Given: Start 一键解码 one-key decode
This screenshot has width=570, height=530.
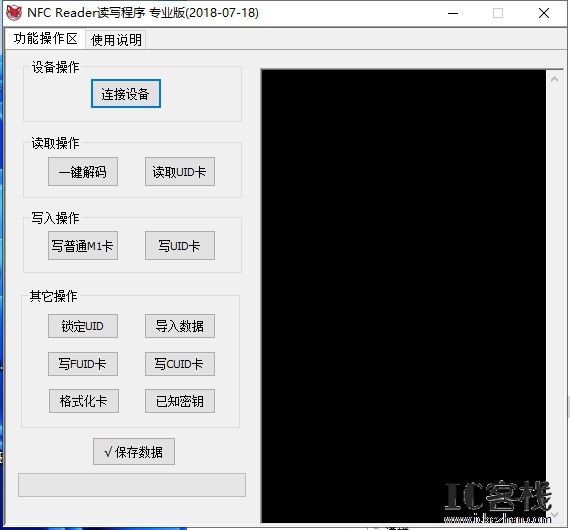Looking at the screenshot, I should point(83,172).
